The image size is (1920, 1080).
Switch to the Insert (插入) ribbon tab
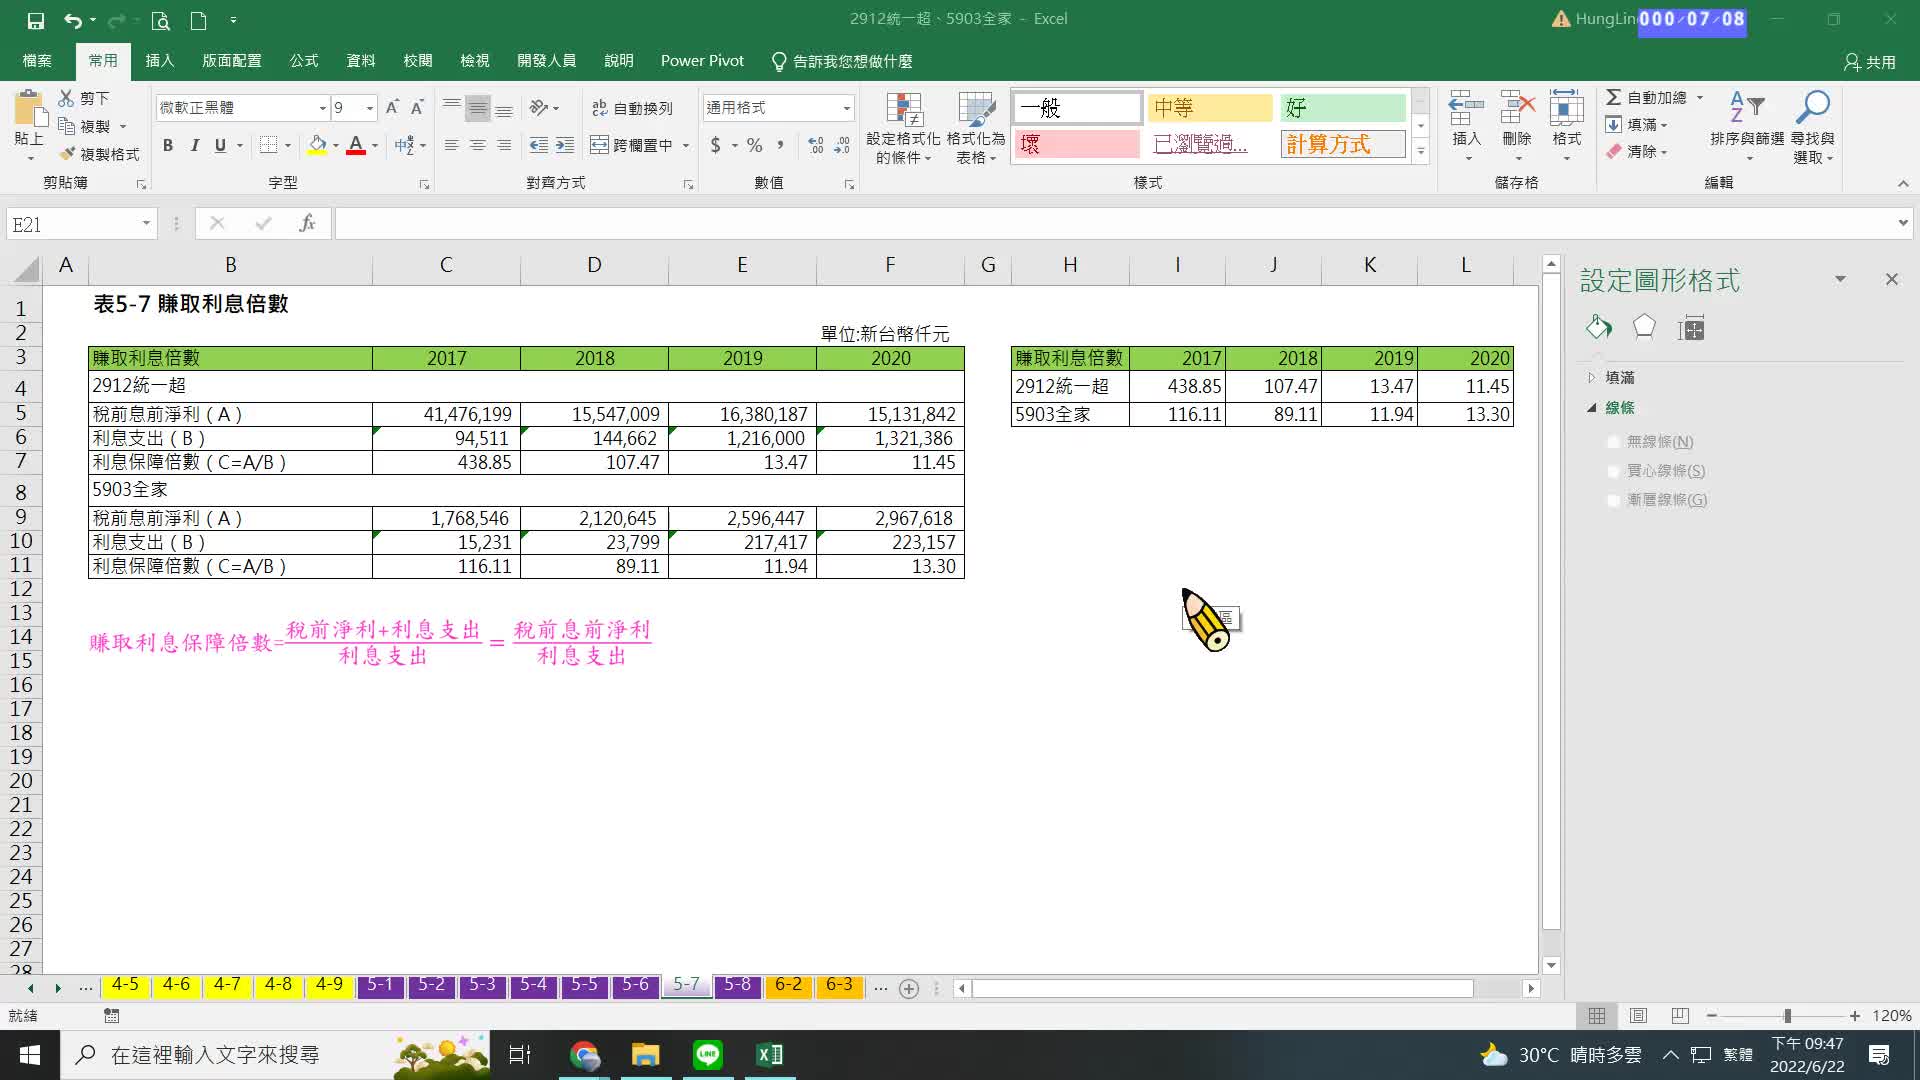[160, 61]
